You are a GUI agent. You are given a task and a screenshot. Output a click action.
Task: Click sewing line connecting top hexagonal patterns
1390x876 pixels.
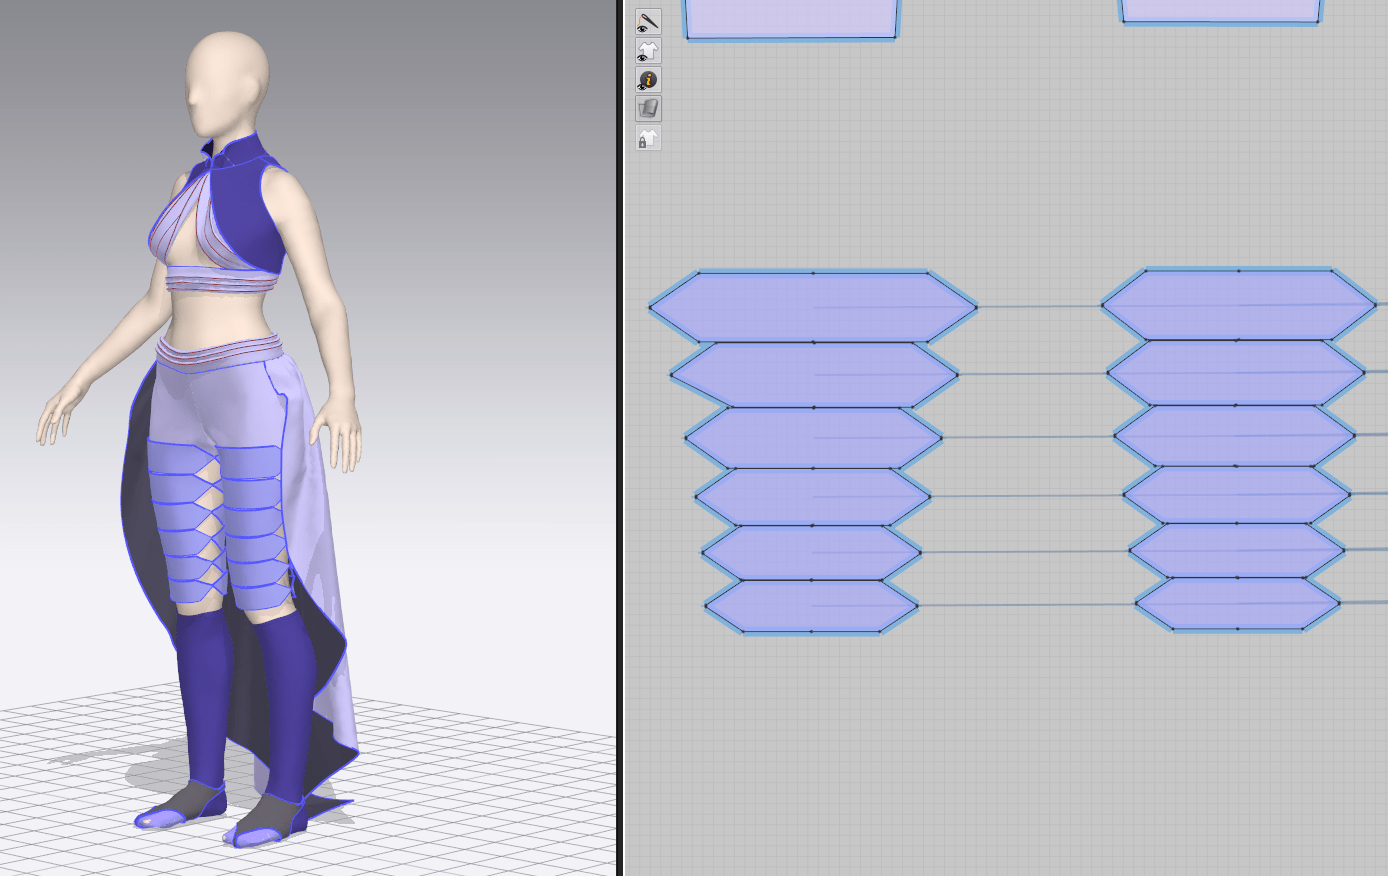pos(1040,307)
